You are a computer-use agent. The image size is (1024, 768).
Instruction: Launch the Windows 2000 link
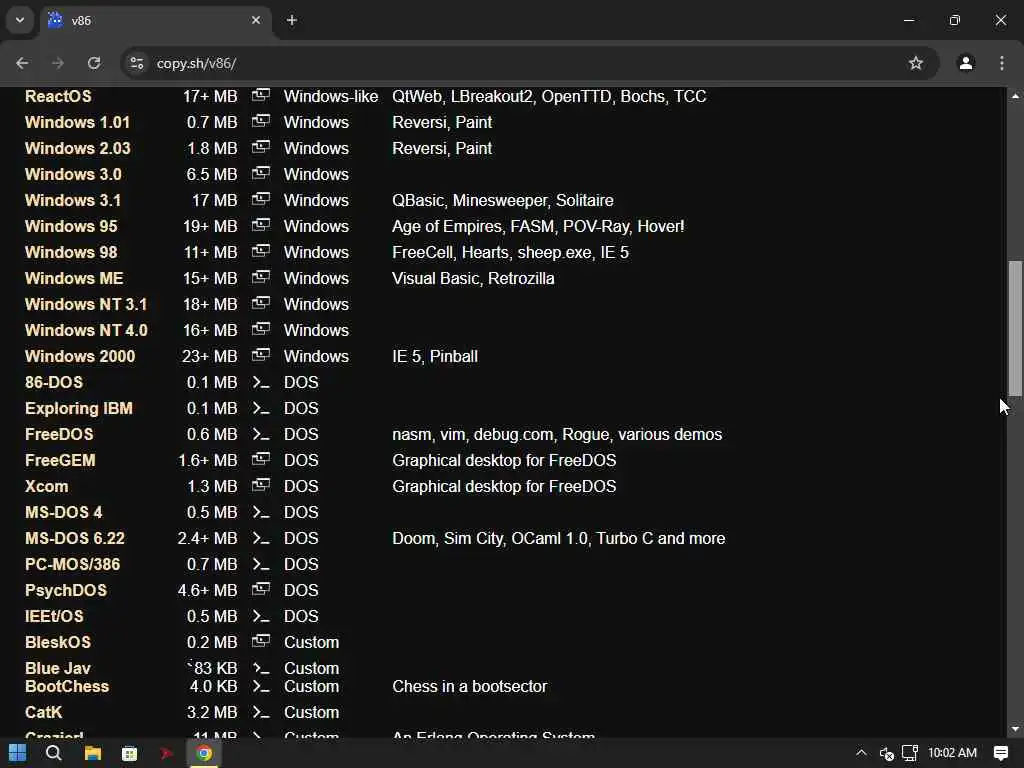tap(80, 357)
